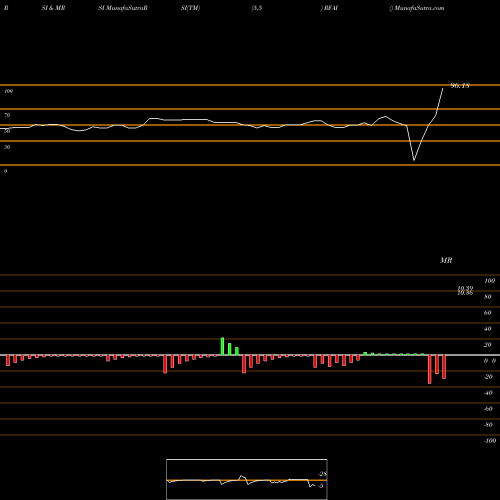Click the -20 label on the MR axis
This screenshot has height=500, width=500.
point(488,377)
